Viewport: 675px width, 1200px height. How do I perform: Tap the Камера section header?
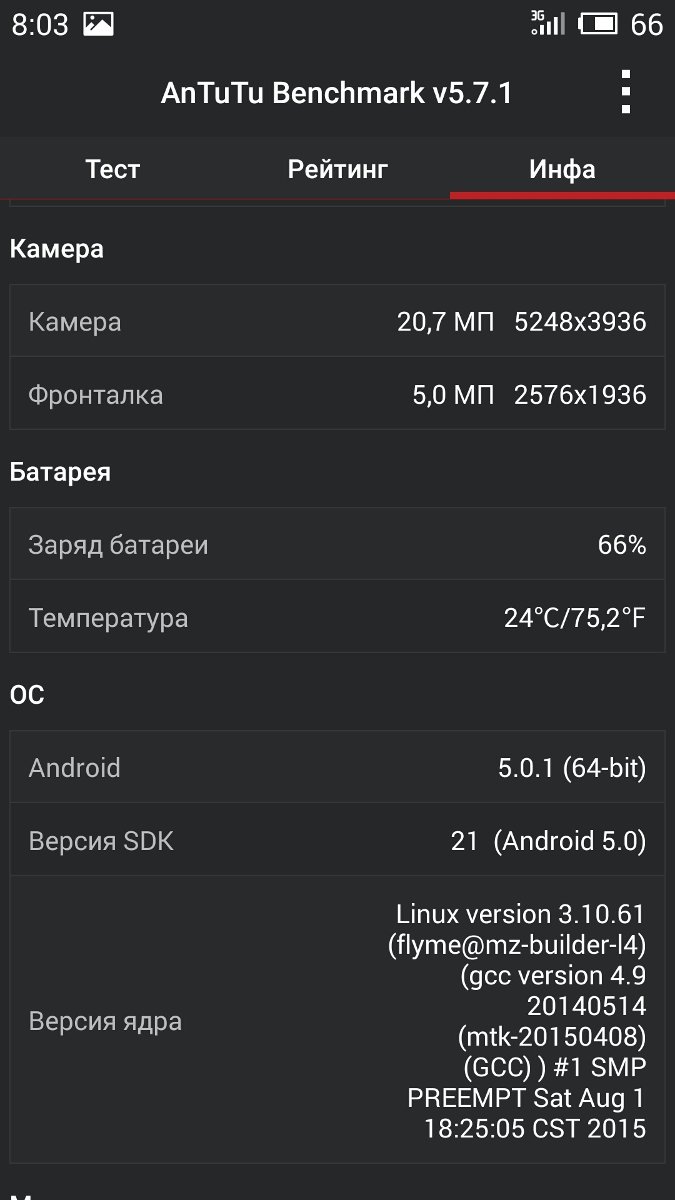pyautogui.click(x=57, y=249)
